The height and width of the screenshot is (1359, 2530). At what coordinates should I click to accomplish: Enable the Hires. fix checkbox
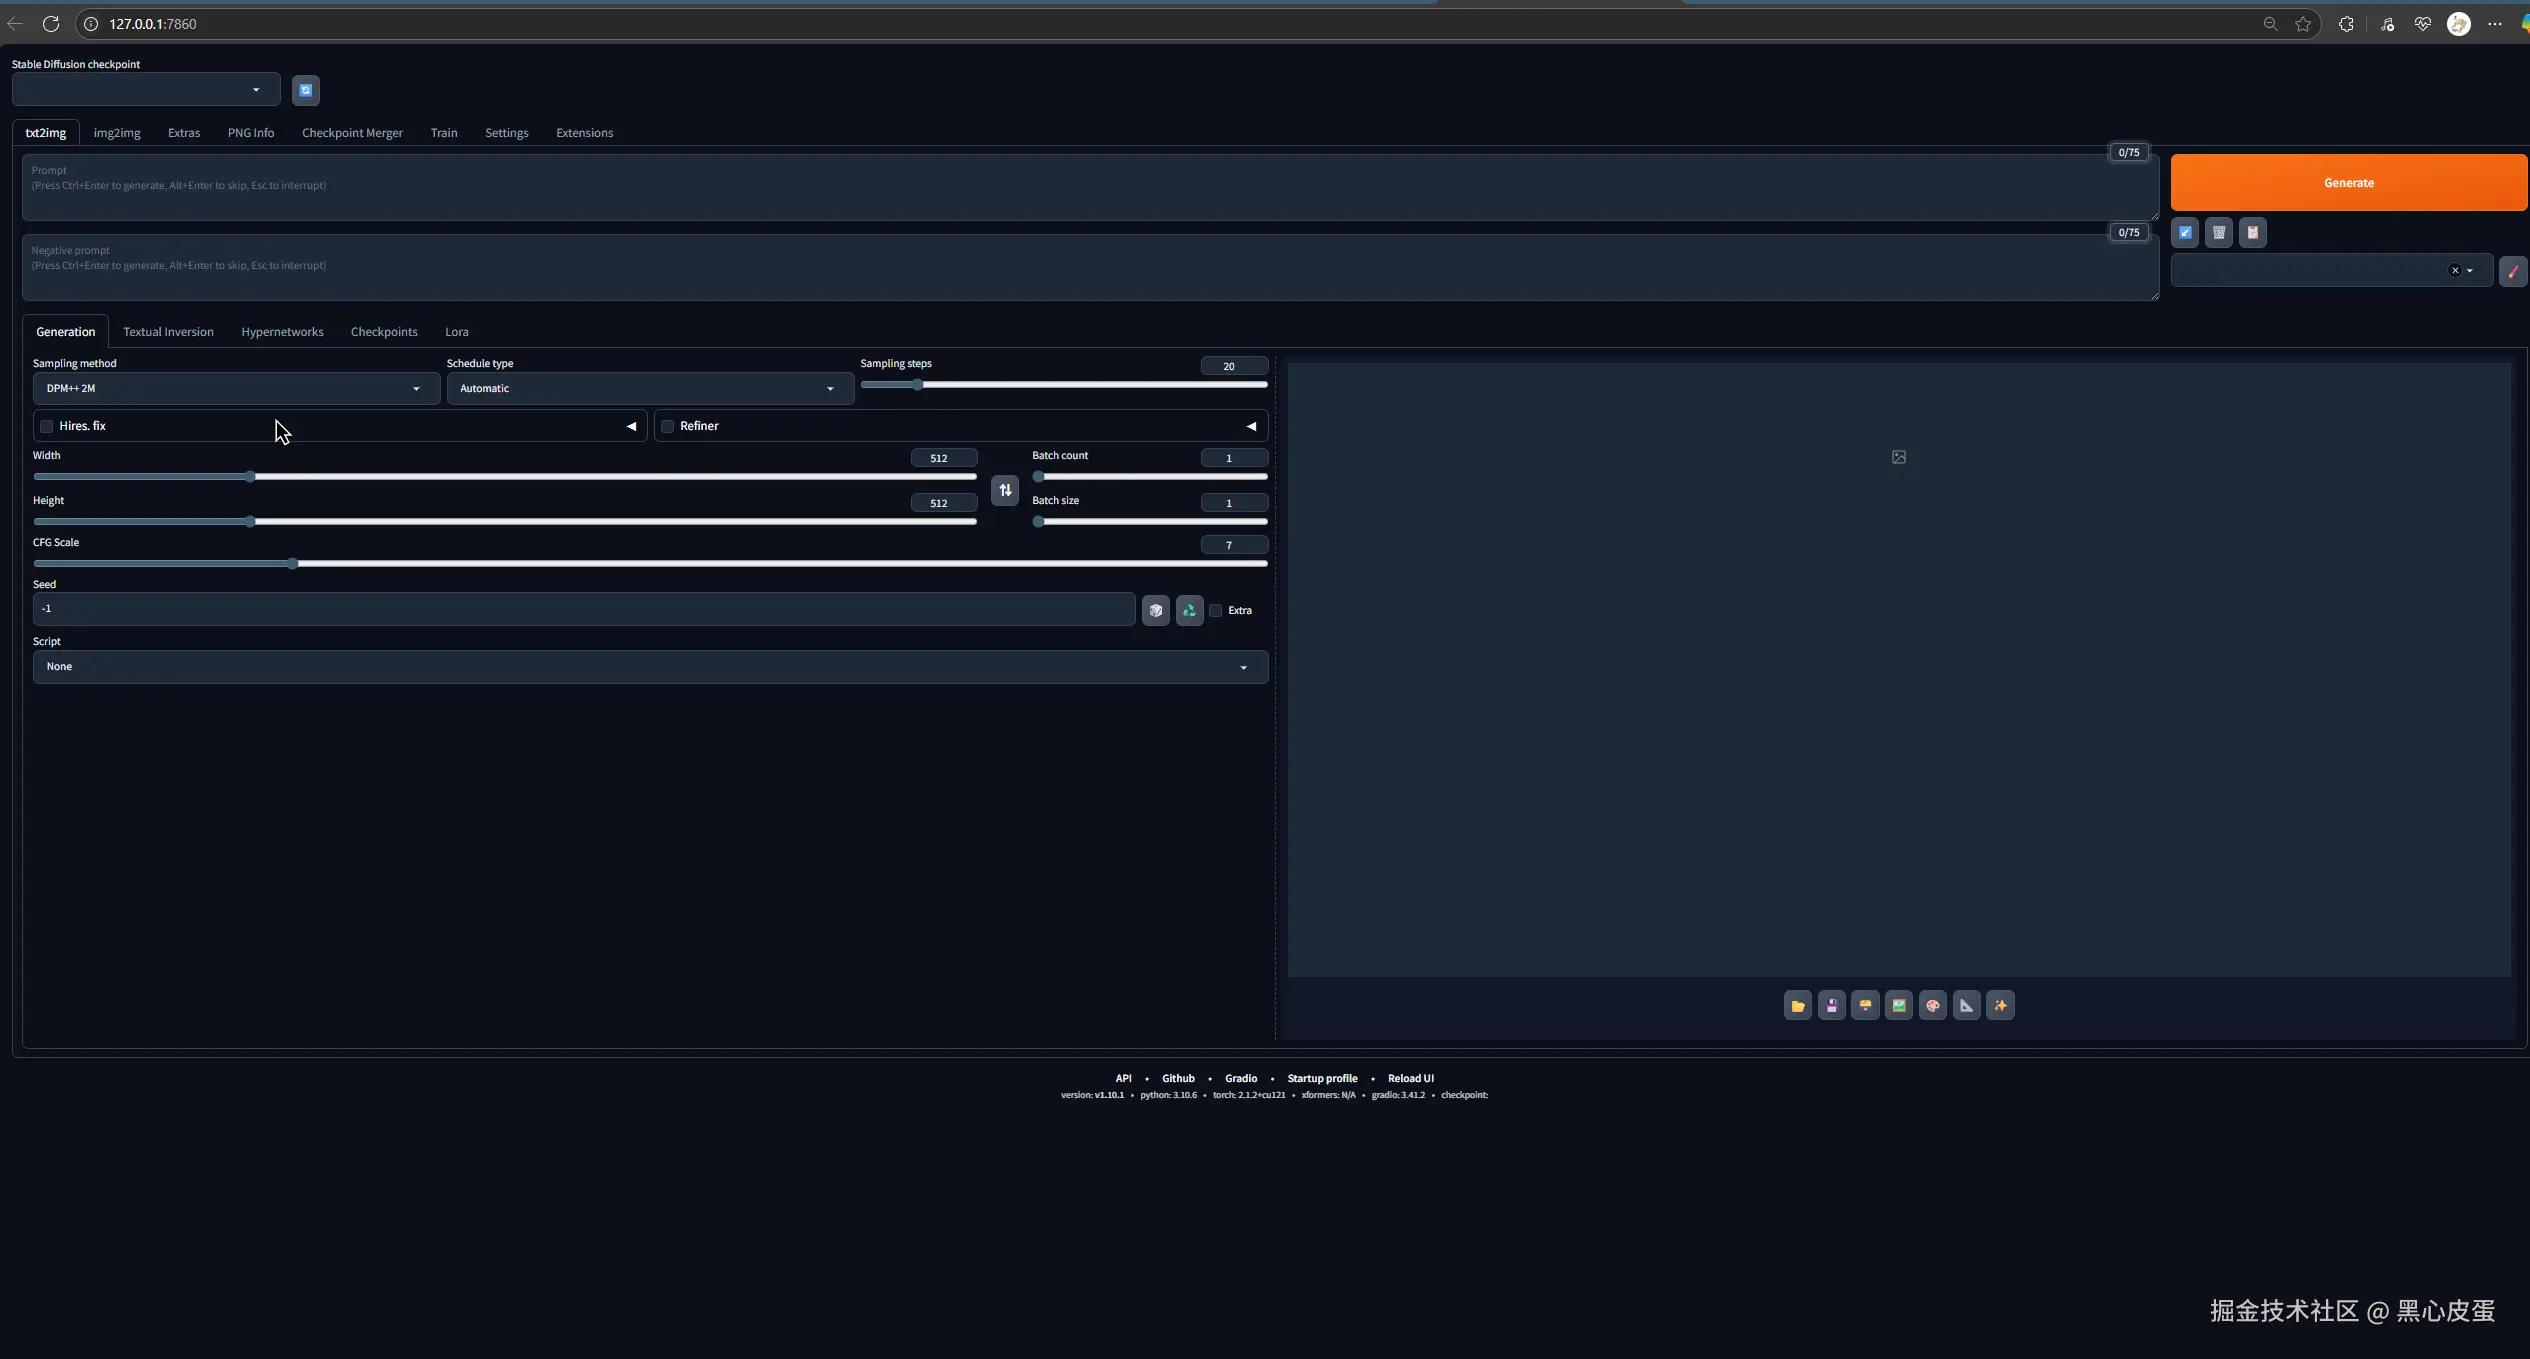click(x=46, y=426)
